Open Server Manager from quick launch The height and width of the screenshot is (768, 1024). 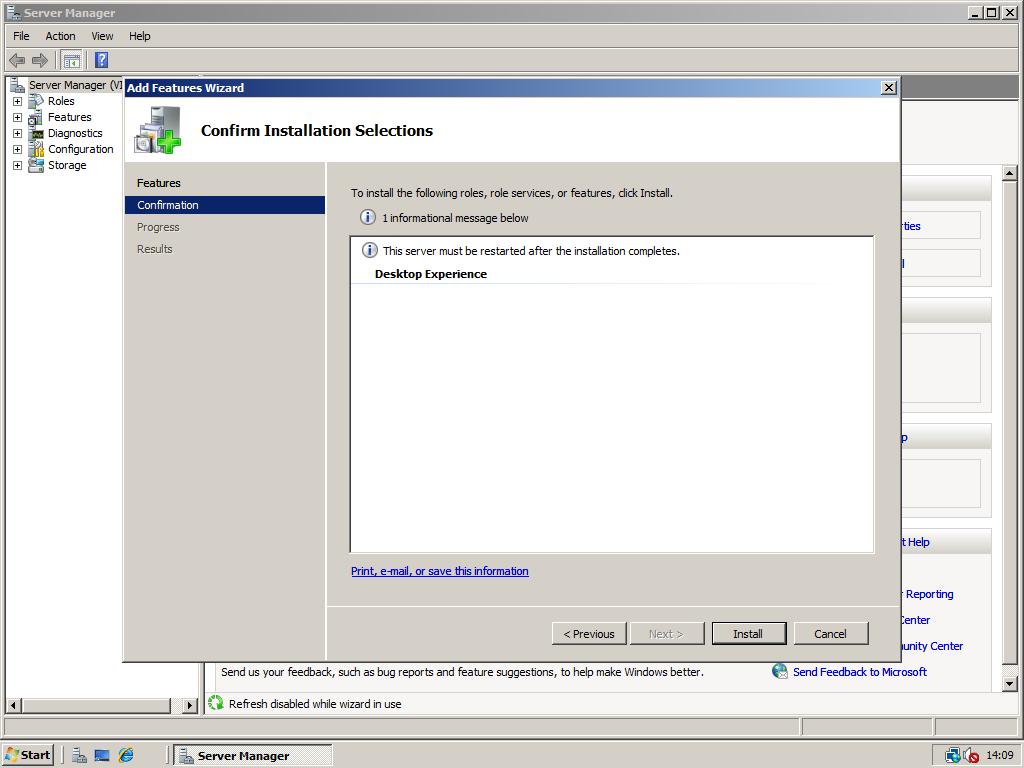80,756
